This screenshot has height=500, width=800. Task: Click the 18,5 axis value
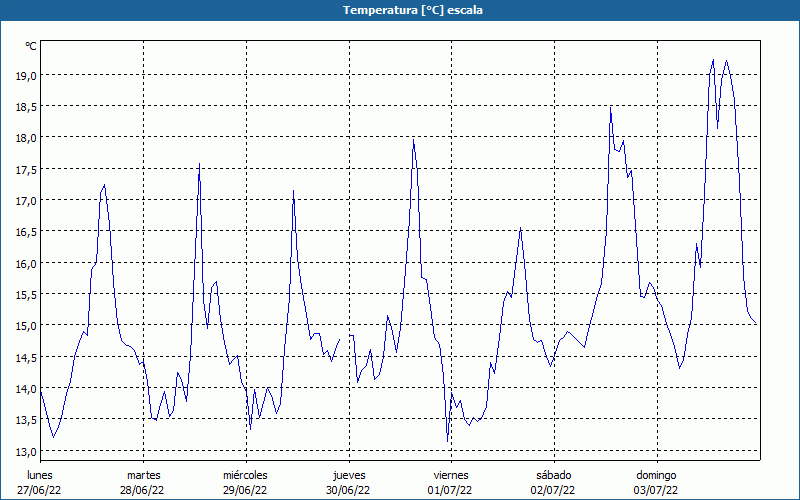(26, 107)
